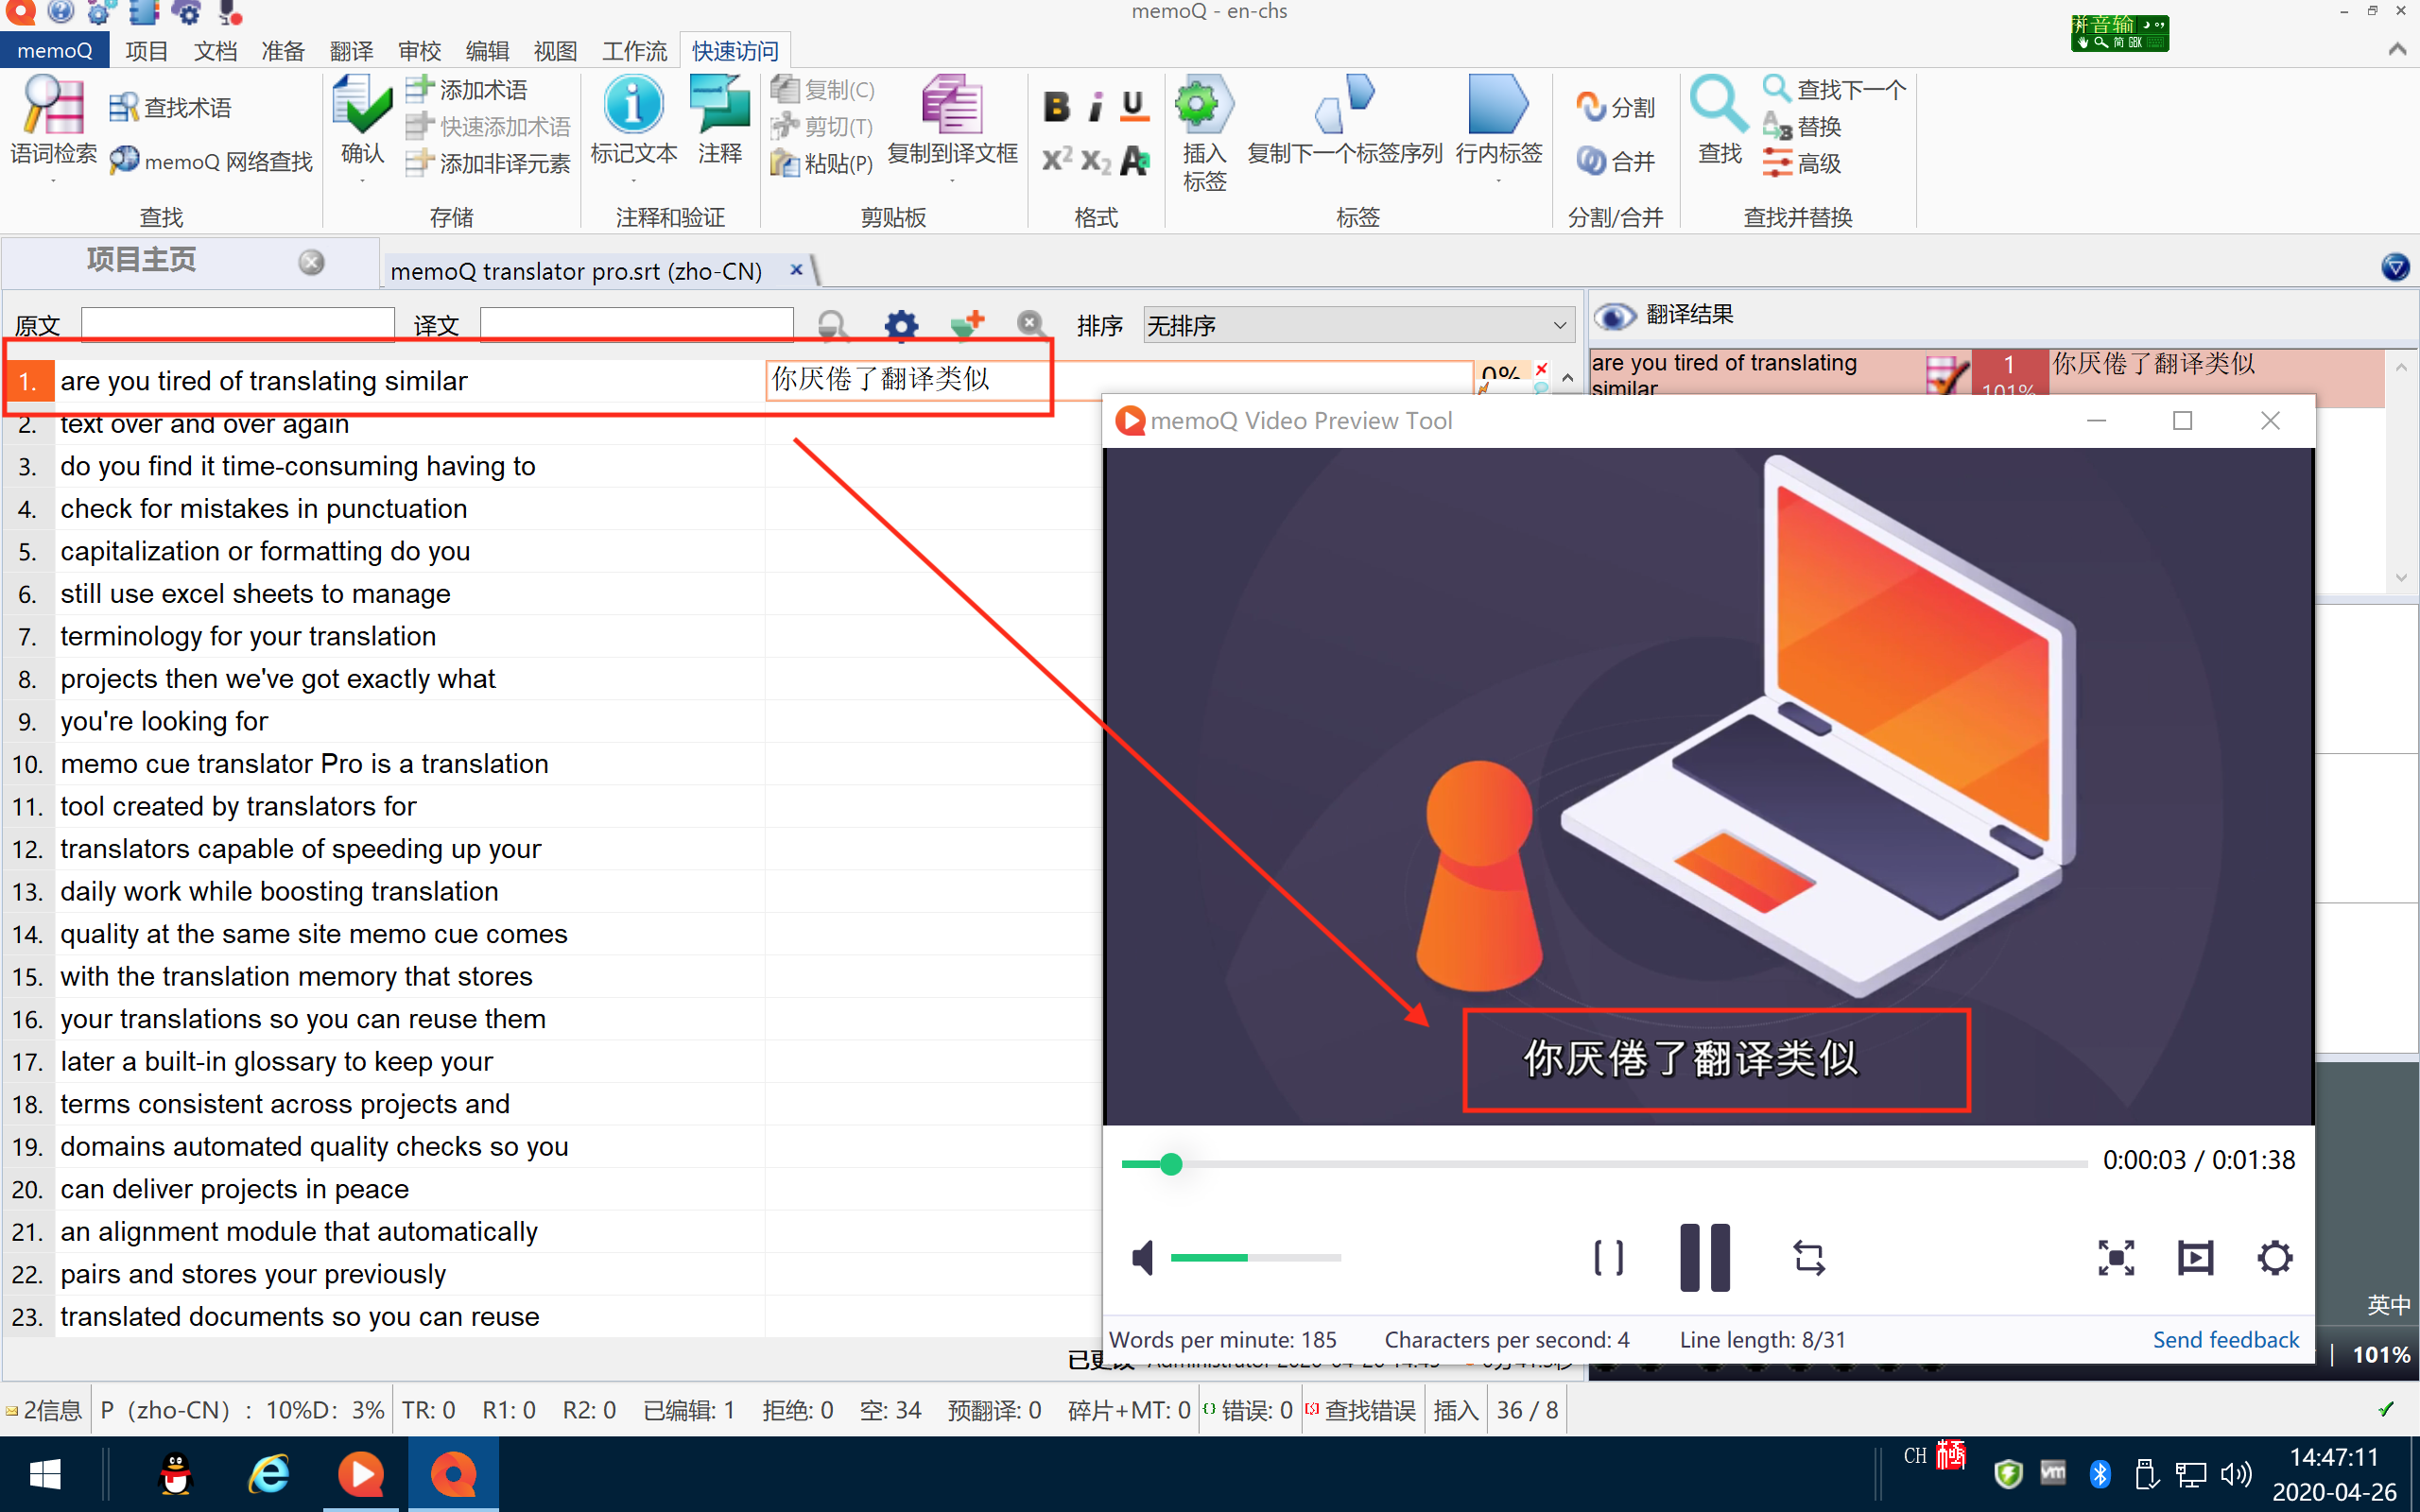Viewport: 2420px width, 1512px height.
Task: Open the blue panel menu arrow button
Action: [2395, 267]
